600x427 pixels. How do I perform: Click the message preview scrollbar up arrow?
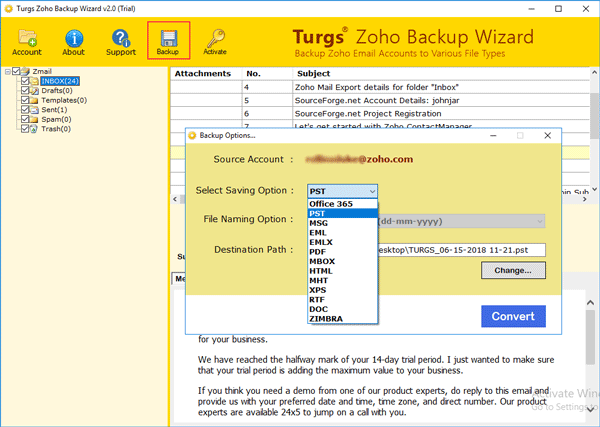click(x=590, y=303)
